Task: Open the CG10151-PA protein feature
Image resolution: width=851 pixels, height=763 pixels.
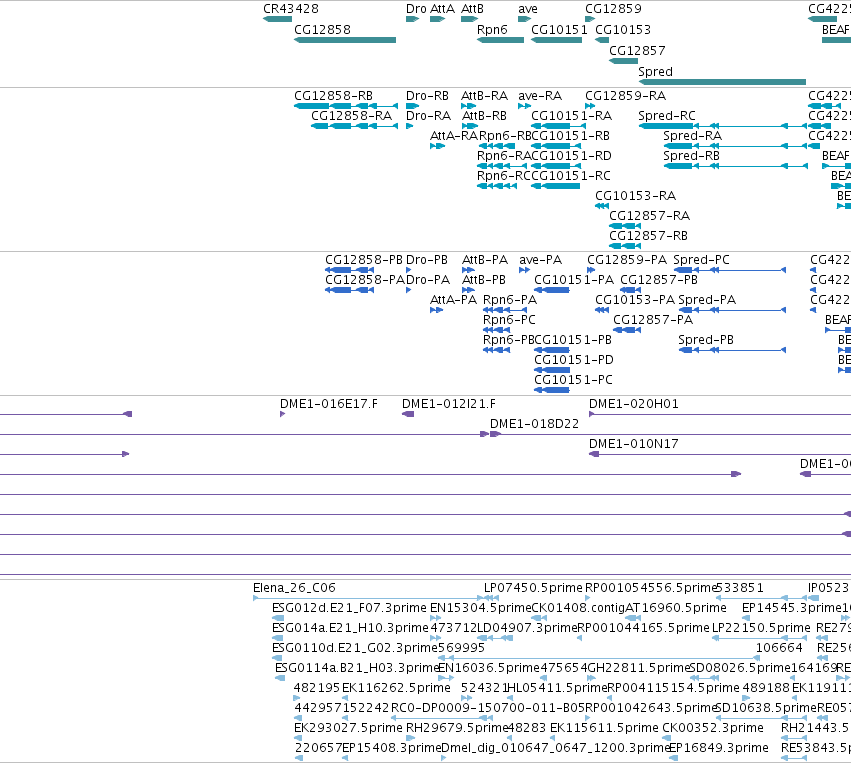Action: coord(552,290)
